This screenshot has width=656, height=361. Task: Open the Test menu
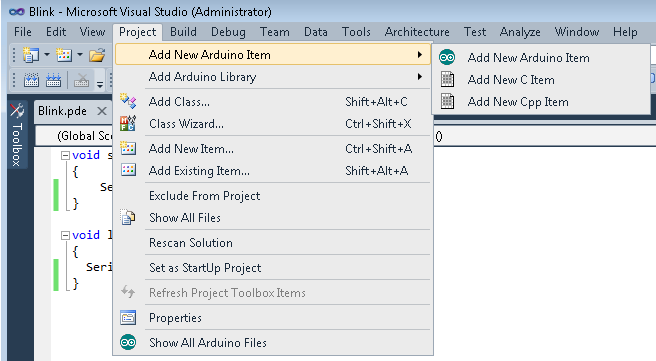click(x=475, y=32)
